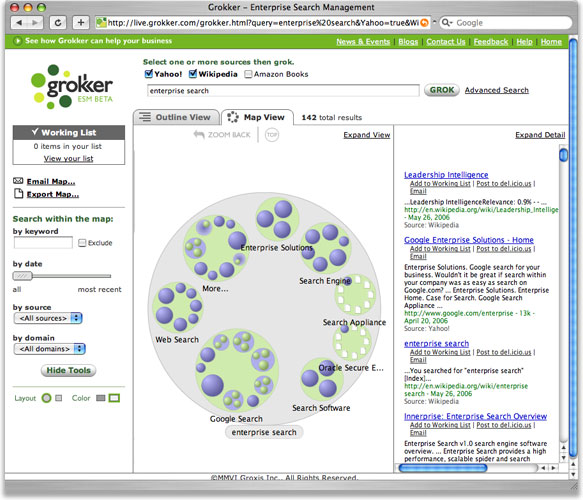The image size is (583, 500).
Task: Select the circular layout icon
Action: [46, 398]
